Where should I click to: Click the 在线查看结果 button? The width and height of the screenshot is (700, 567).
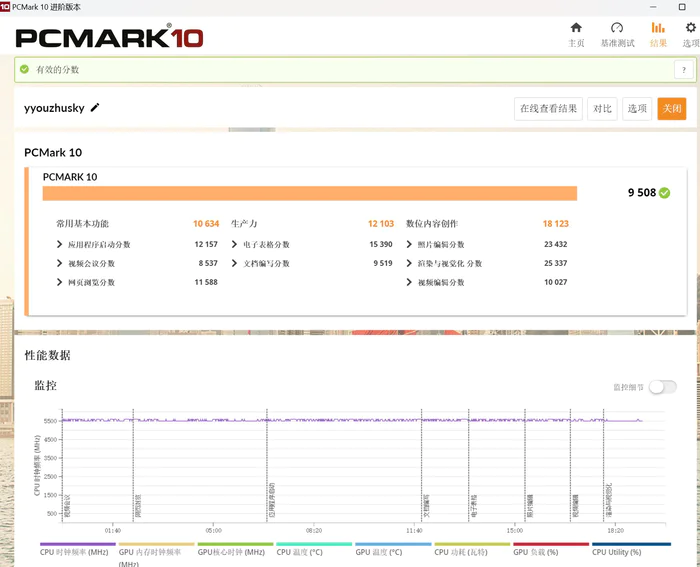pyautogui.click(x=548, y=108)
